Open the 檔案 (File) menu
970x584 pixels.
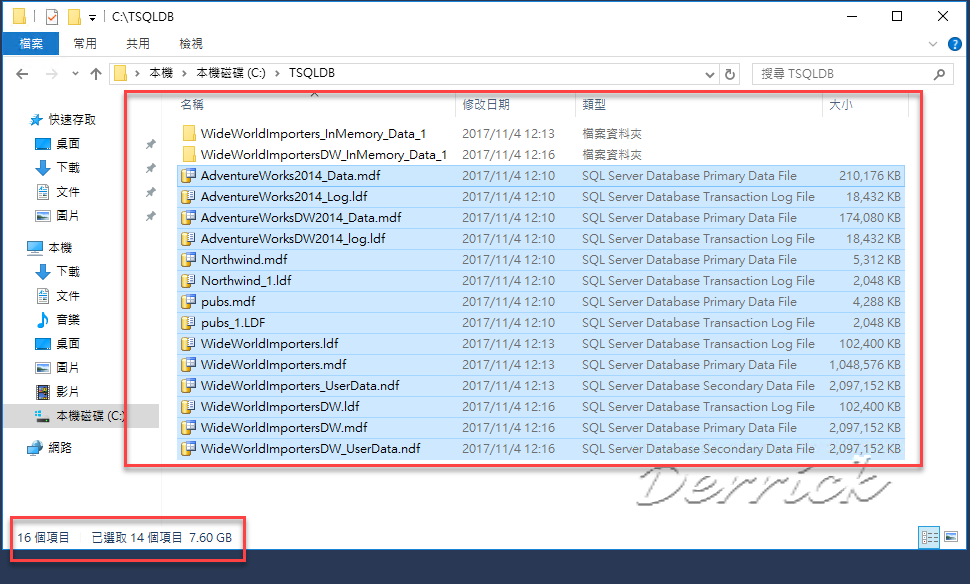click(30, 43)
